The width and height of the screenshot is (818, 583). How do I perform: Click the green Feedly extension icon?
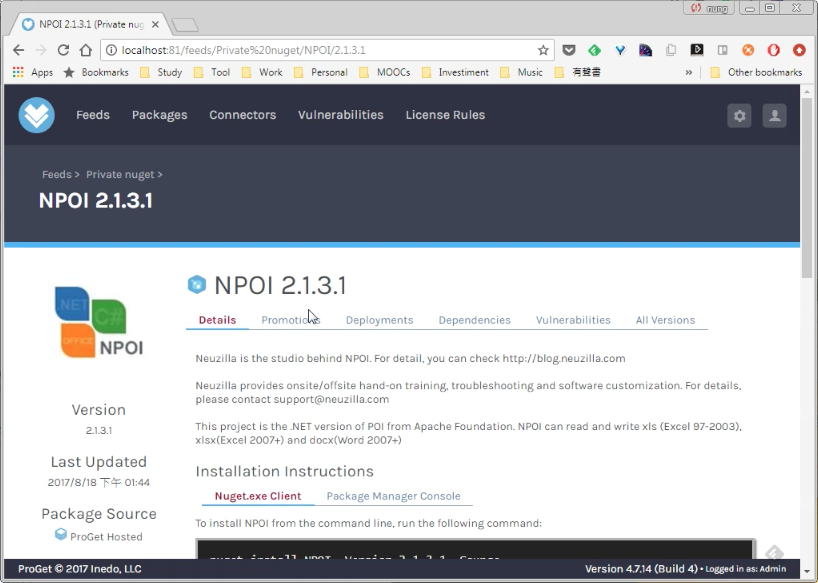point(594,50)
